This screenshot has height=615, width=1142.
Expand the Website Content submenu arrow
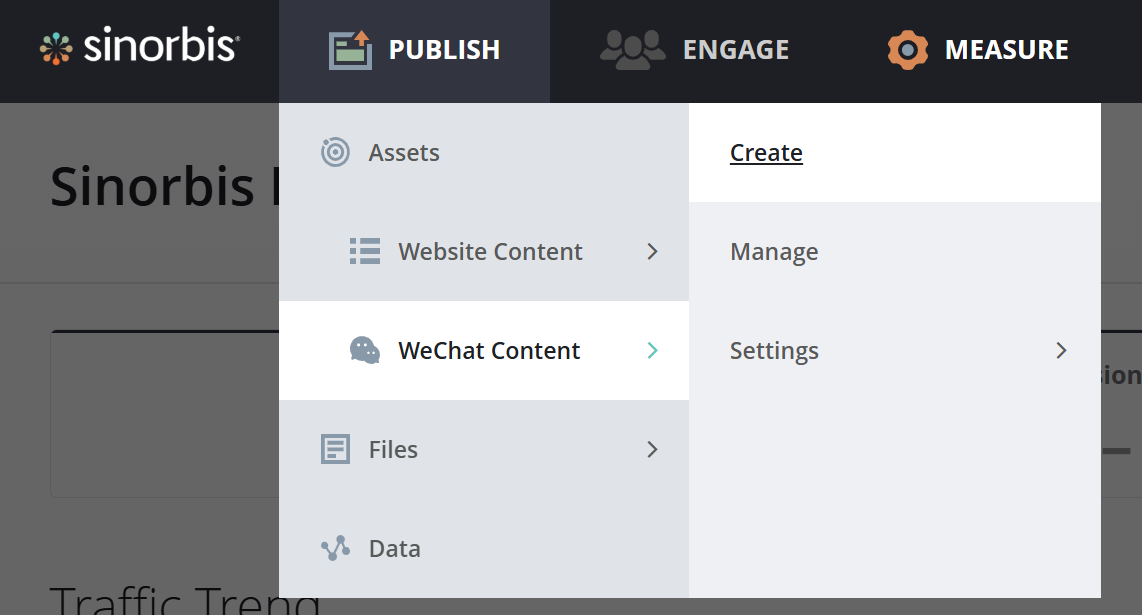click(652, 251)
